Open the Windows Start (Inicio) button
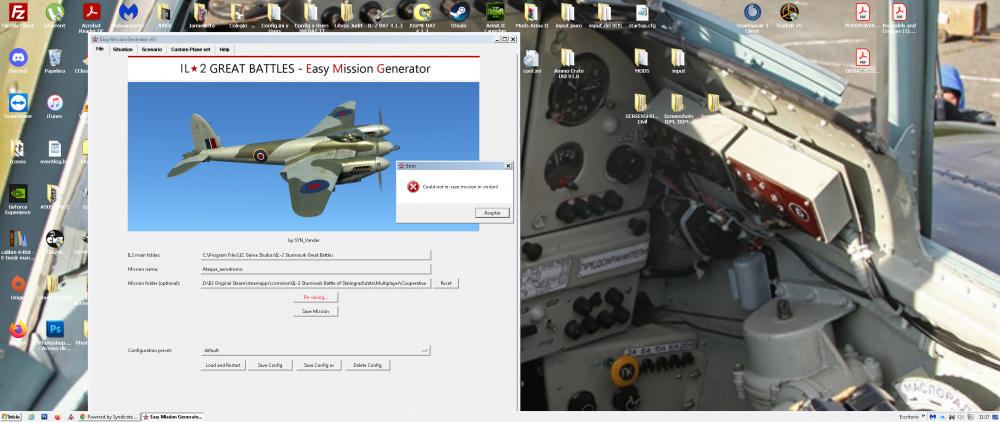 tap(12, 415)
